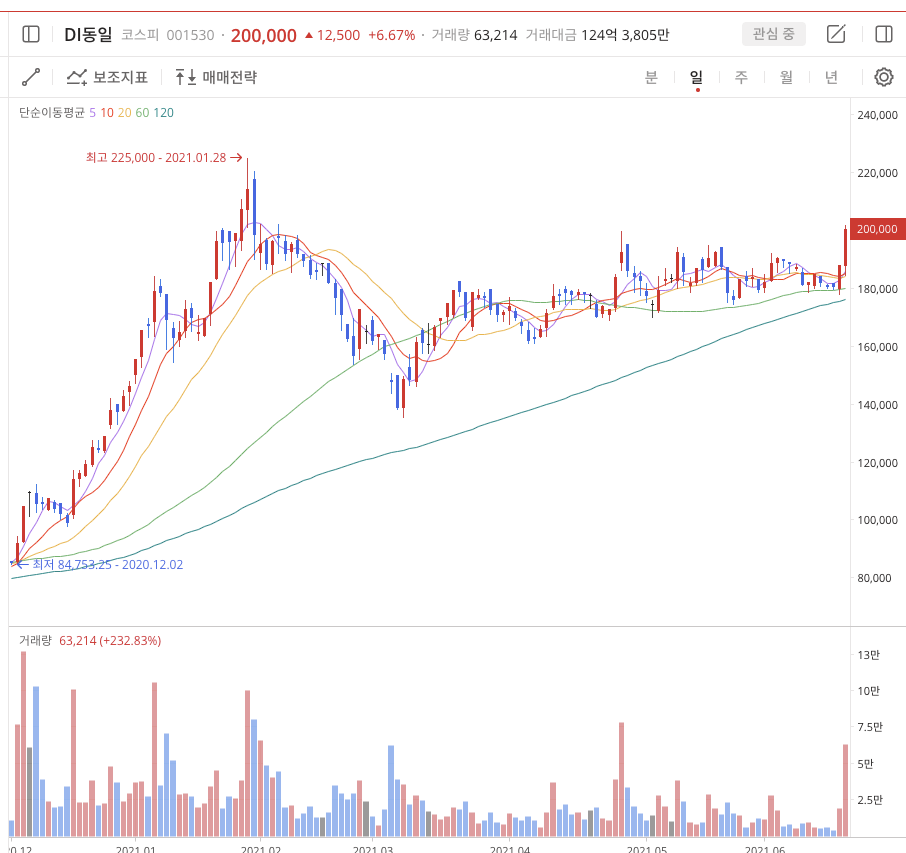The width and height of the screenshot is (906, 853).
Task: Click the current price 200,000 in header
Action: click(263, 35)
